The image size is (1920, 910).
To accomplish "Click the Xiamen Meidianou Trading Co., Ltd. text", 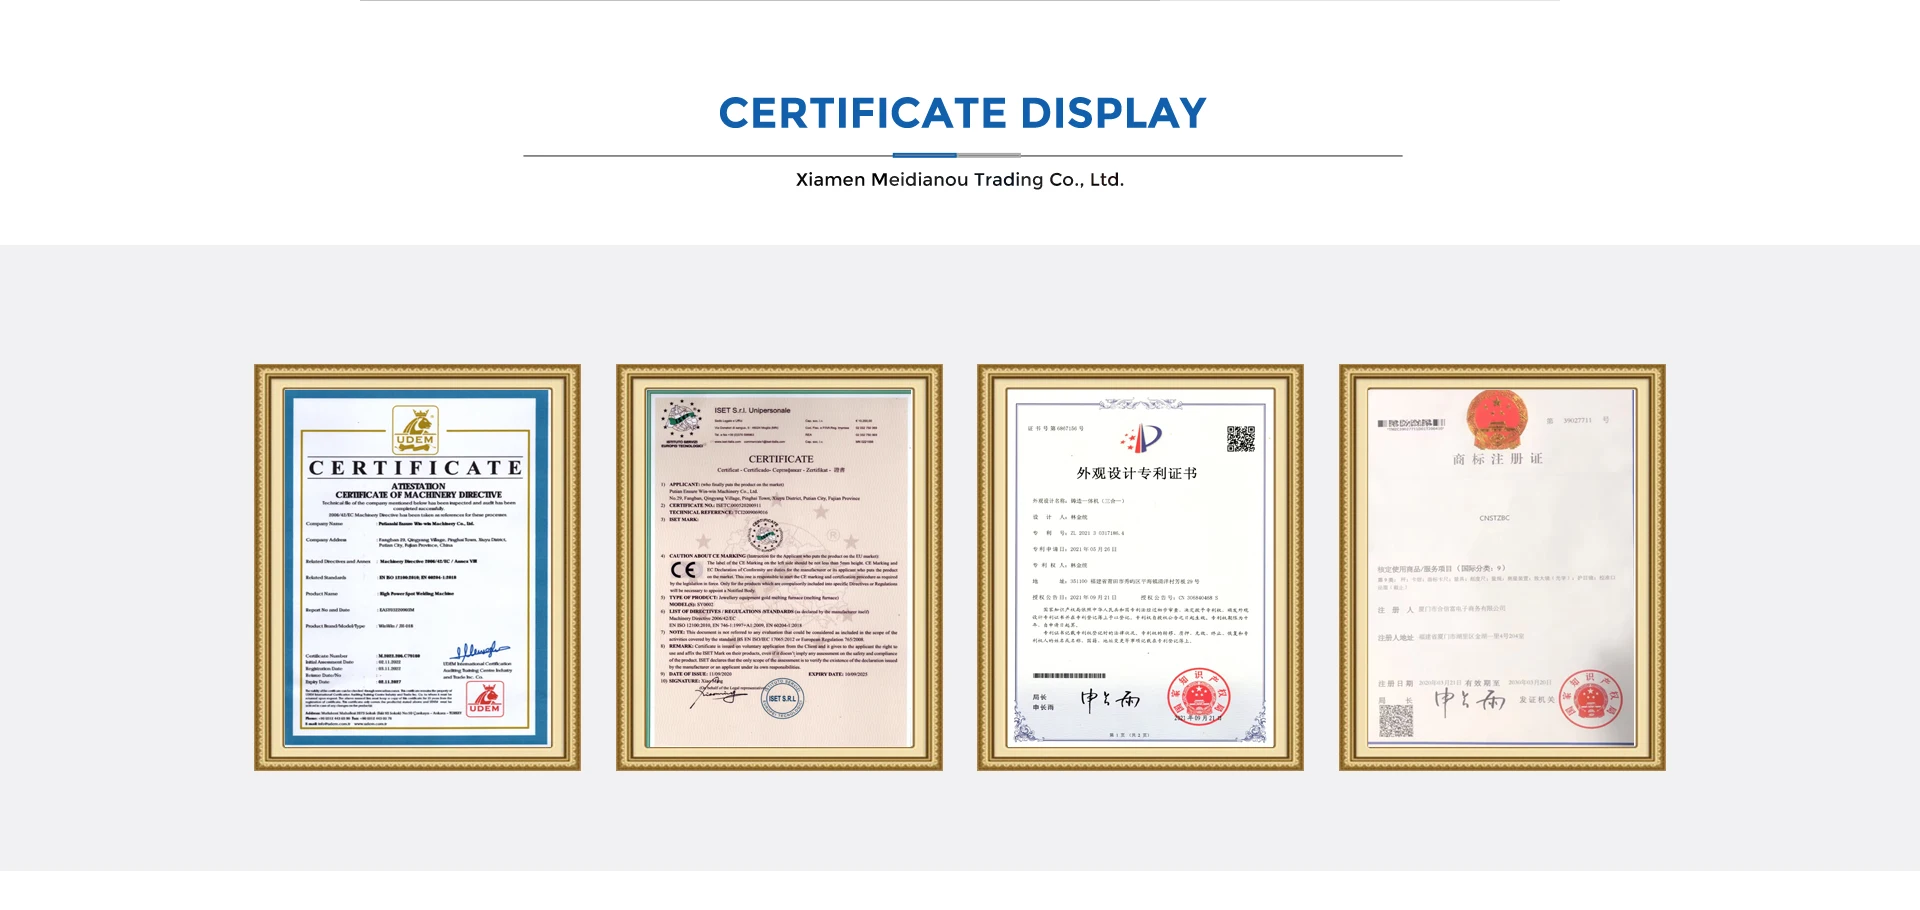I will click(960, 180).
